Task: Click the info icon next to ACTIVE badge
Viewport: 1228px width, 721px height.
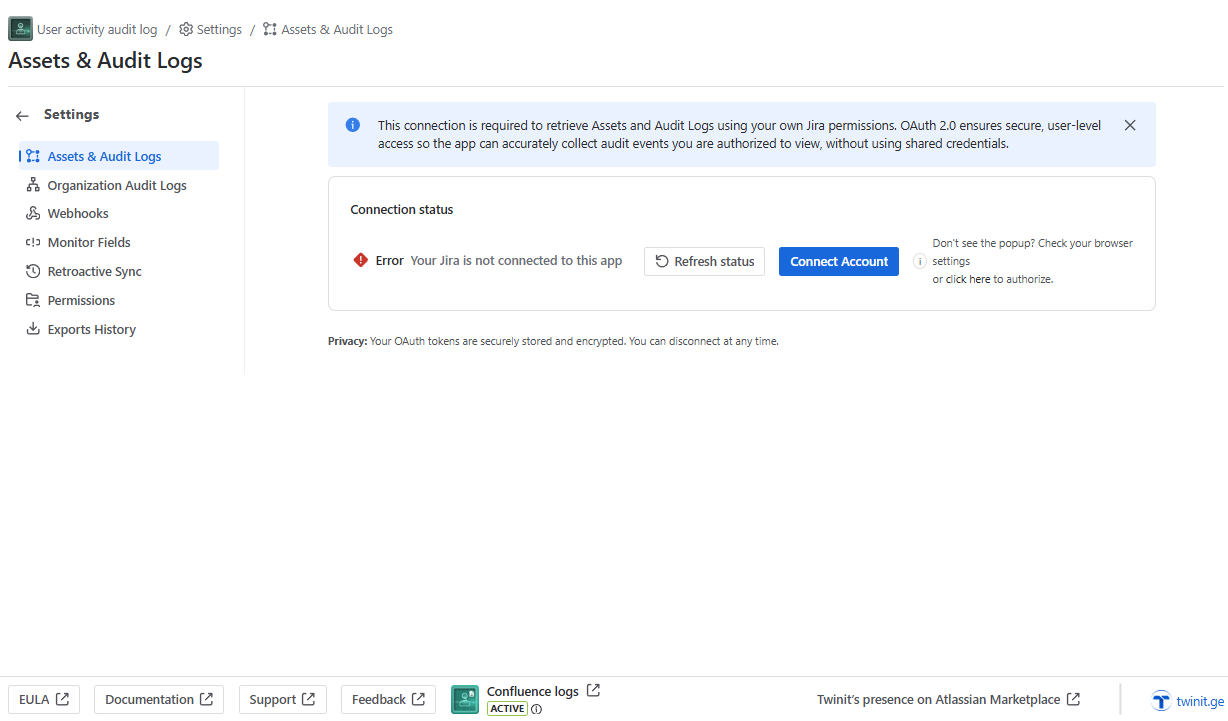Action: click(x=537, y=709)
